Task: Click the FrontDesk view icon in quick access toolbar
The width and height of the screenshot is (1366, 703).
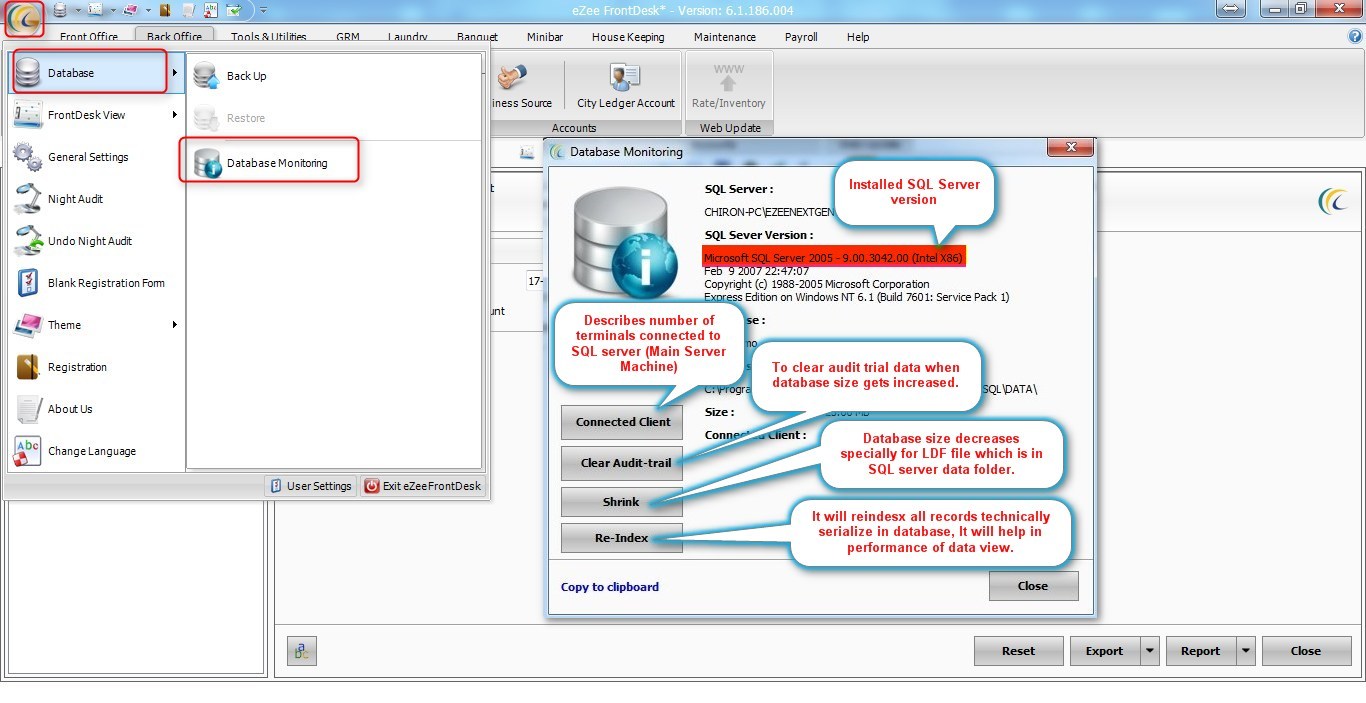Action: coord(95,10)
